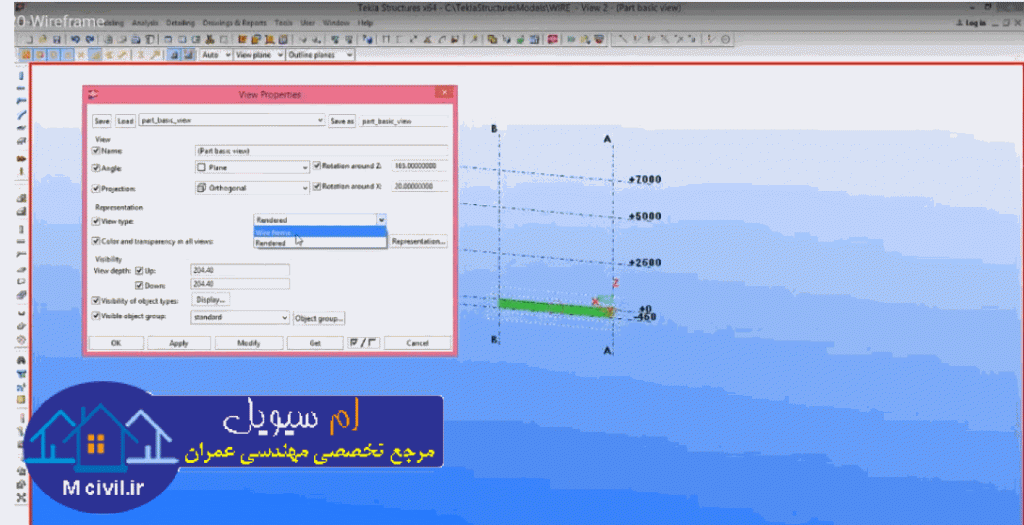
Task: Expand the Visible object group standard dropdown
Action: (x=284, y=318)
